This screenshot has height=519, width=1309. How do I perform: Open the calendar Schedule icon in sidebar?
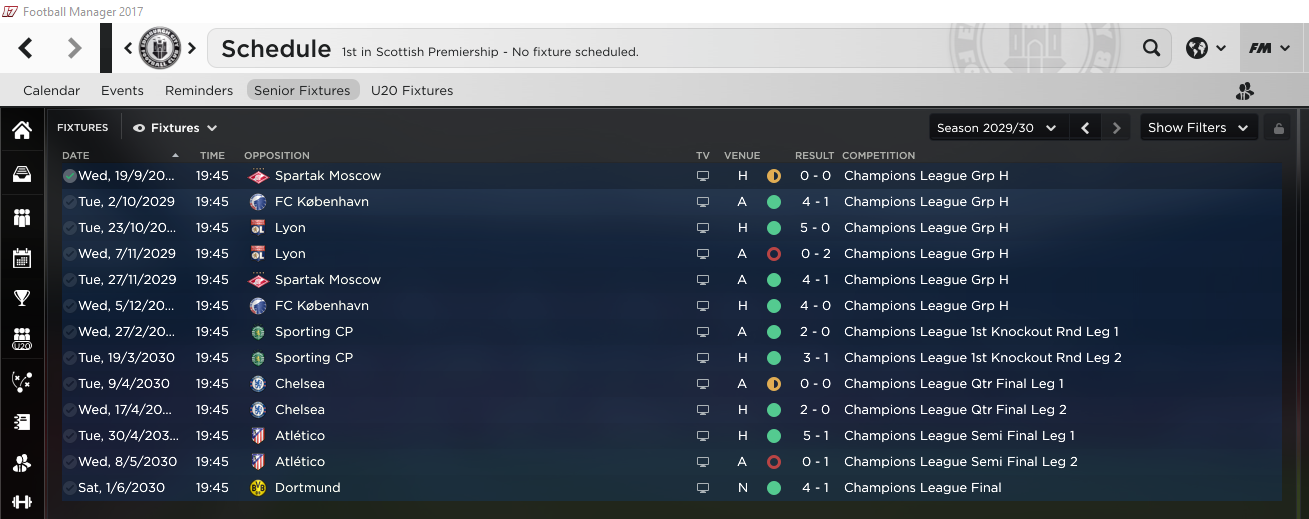(x=21, y=258)
